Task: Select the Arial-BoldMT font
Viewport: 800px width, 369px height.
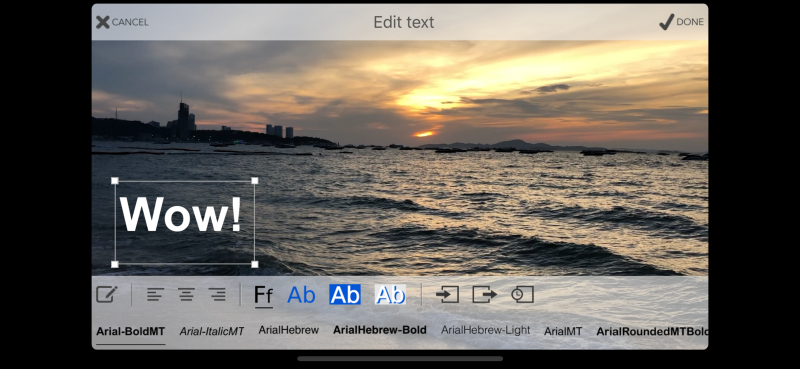Action: pos(131,332)
